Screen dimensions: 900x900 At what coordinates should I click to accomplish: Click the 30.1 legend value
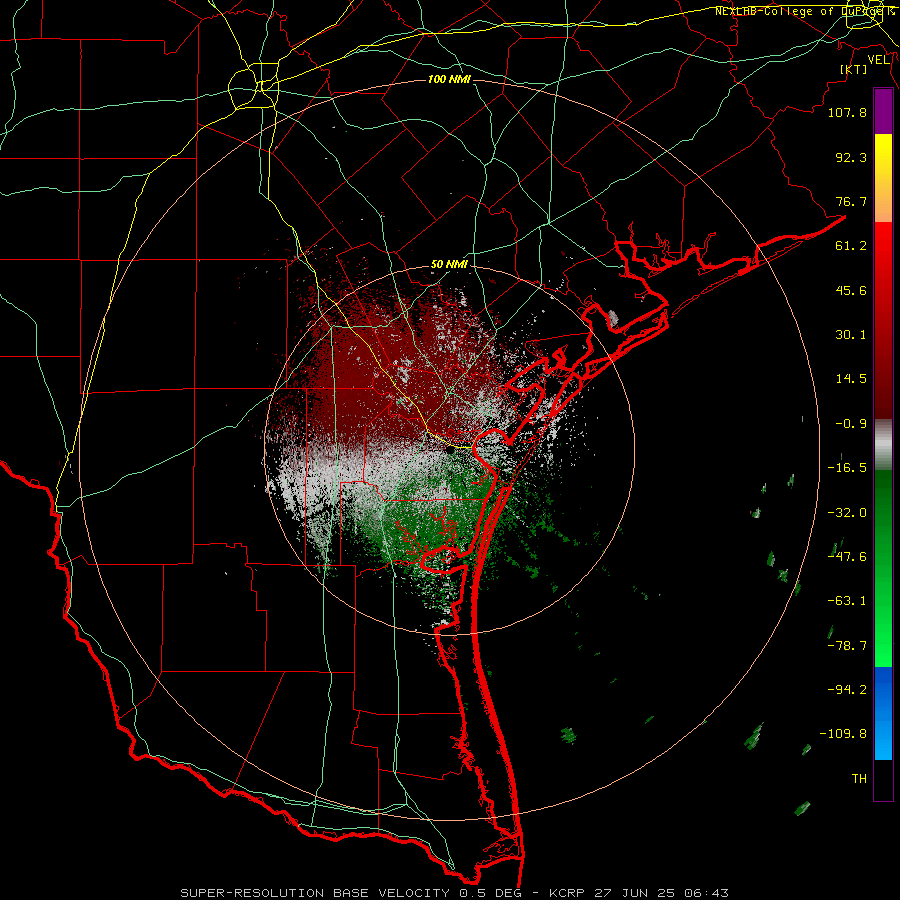(x=851, y=335)
